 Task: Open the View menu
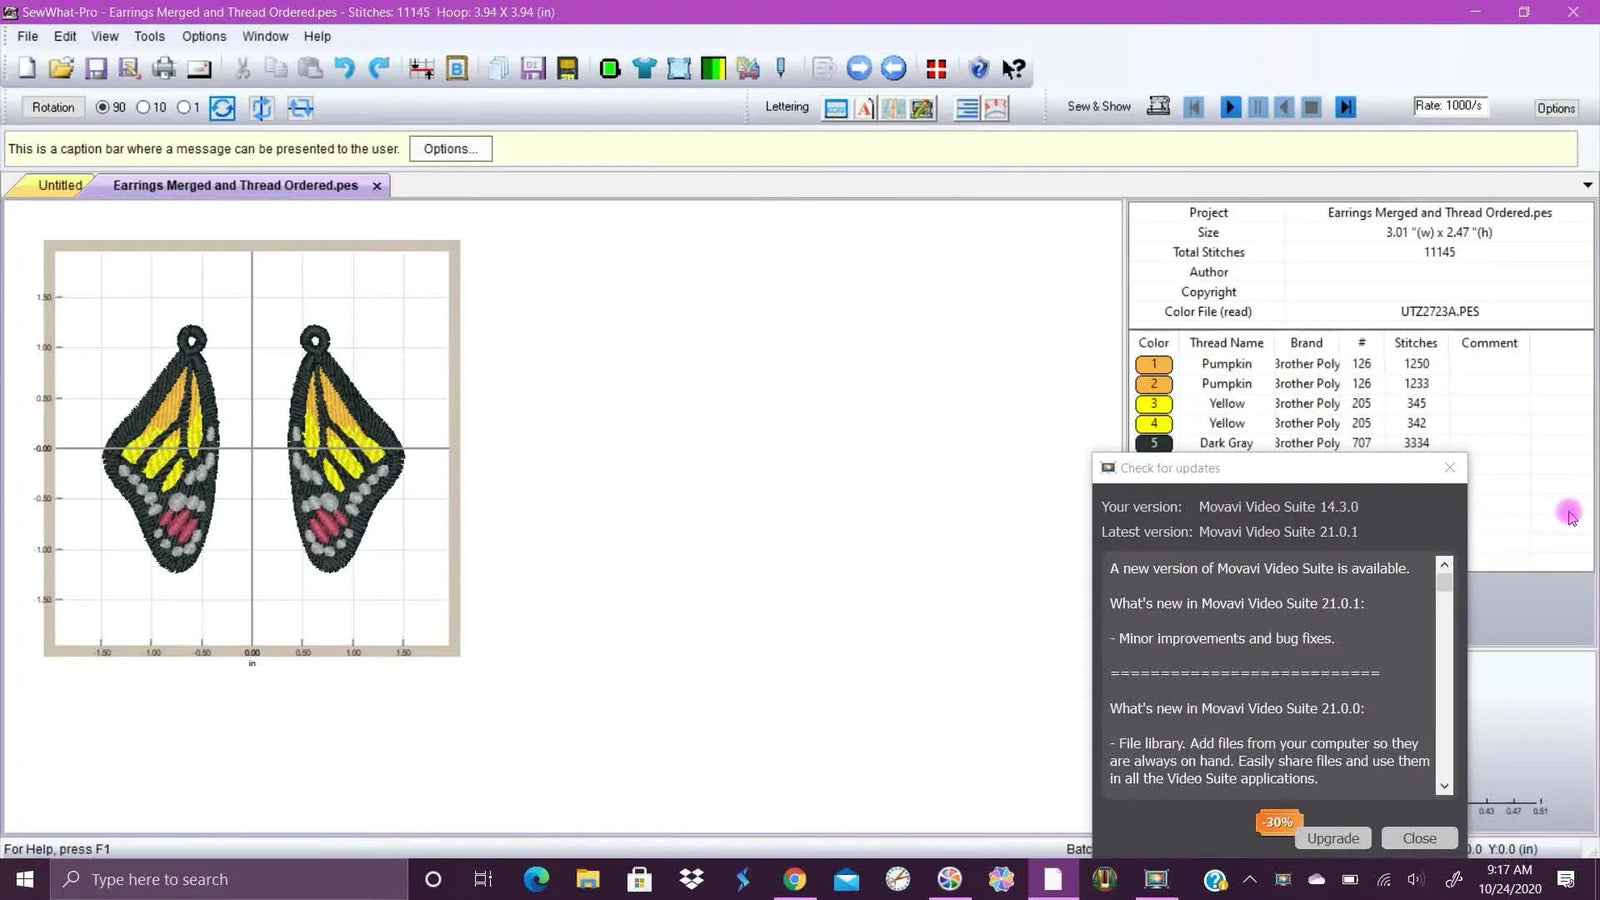105,36
